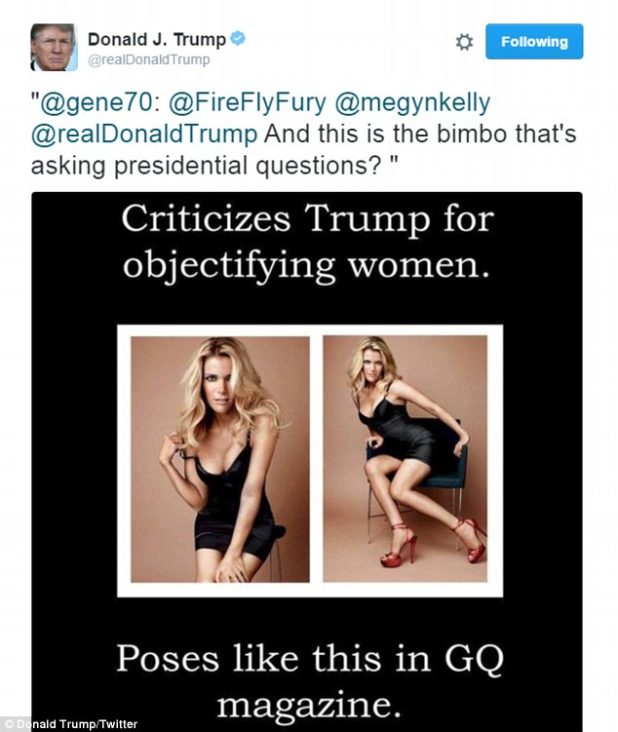
Task: Click 'objectifying women.' in the meme heading
Action: pos(307,268)
